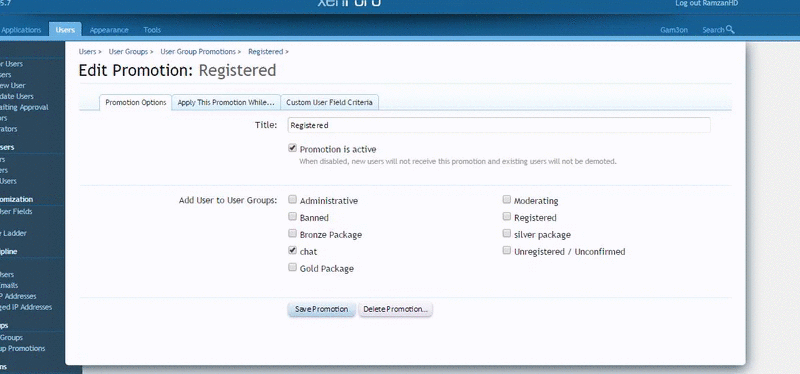
Task: Open the Gam3on site link
Action: 673,30
